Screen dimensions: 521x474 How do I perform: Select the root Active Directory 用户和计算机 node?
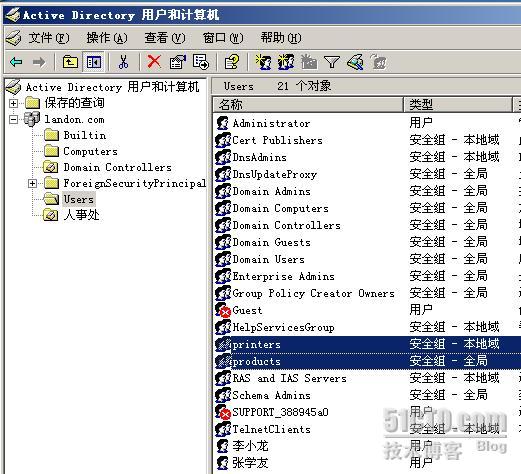(x=113, y=87)
